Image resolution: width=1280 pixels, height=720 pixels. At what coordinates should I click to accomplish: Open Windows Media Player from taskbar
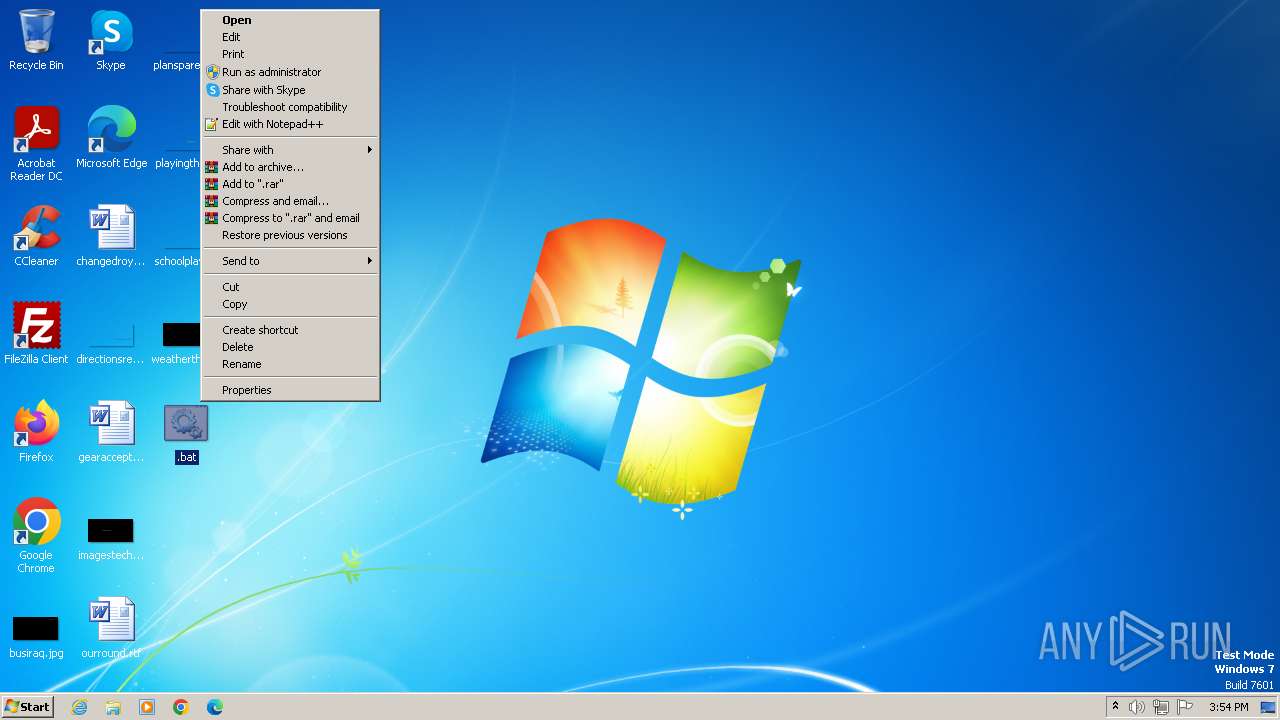point(147,707)
